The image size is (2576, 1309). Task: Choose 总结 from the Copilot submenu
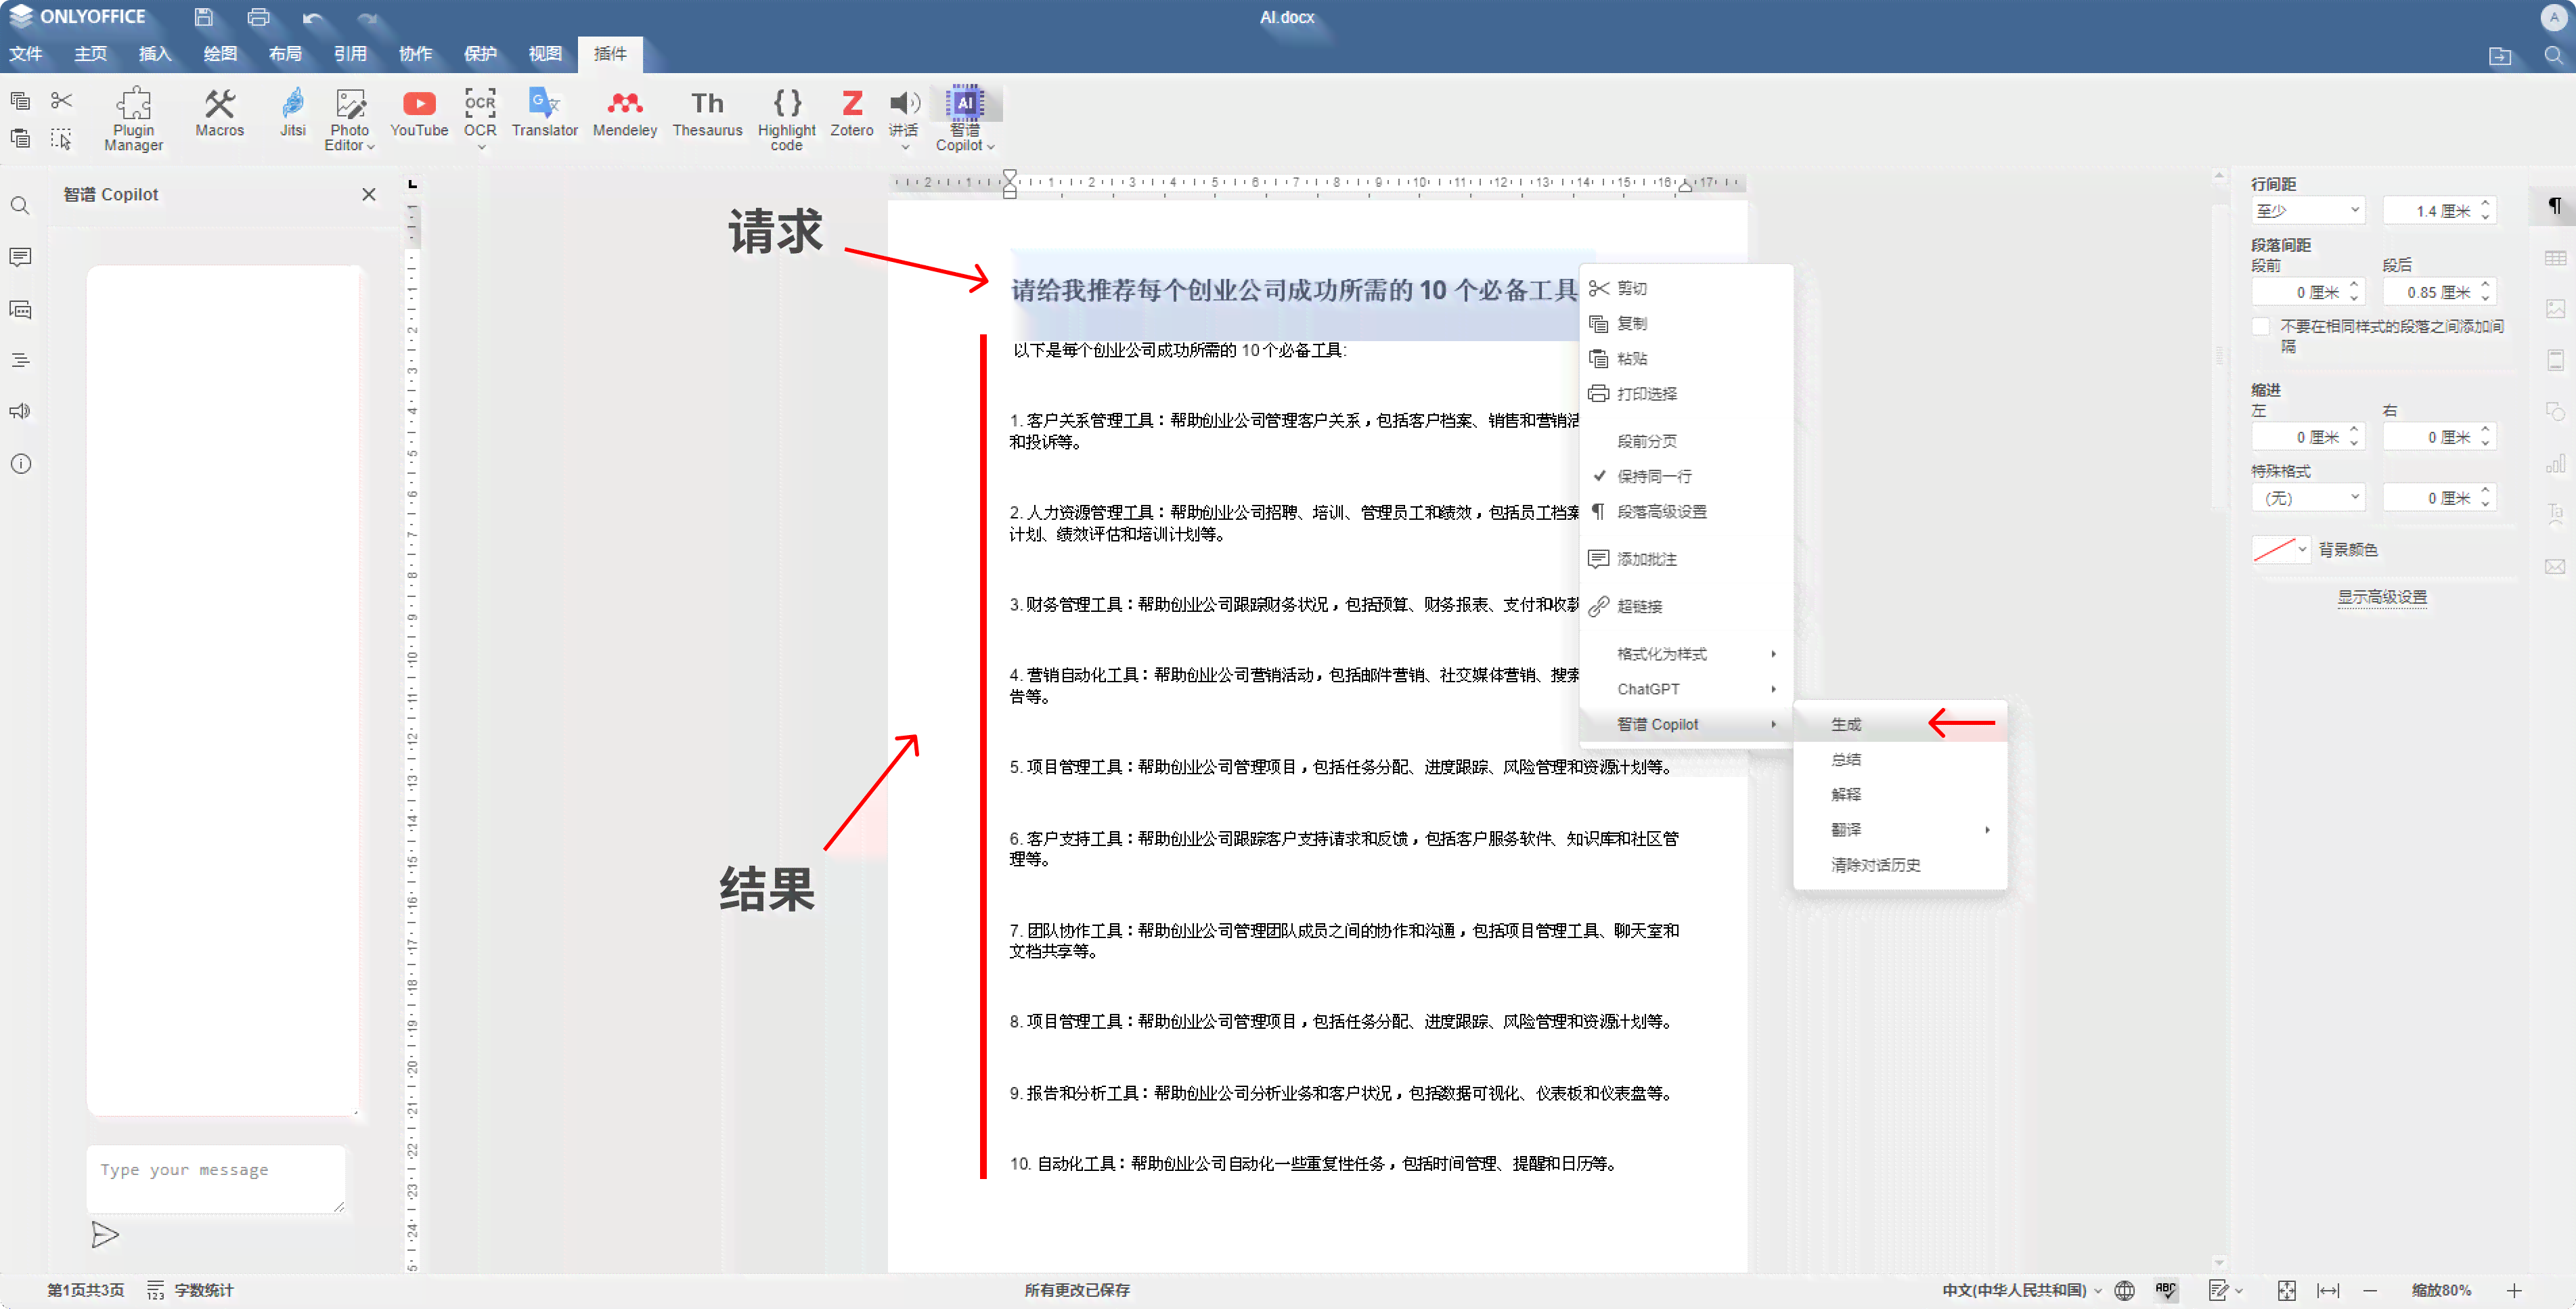click(1900, 760)
